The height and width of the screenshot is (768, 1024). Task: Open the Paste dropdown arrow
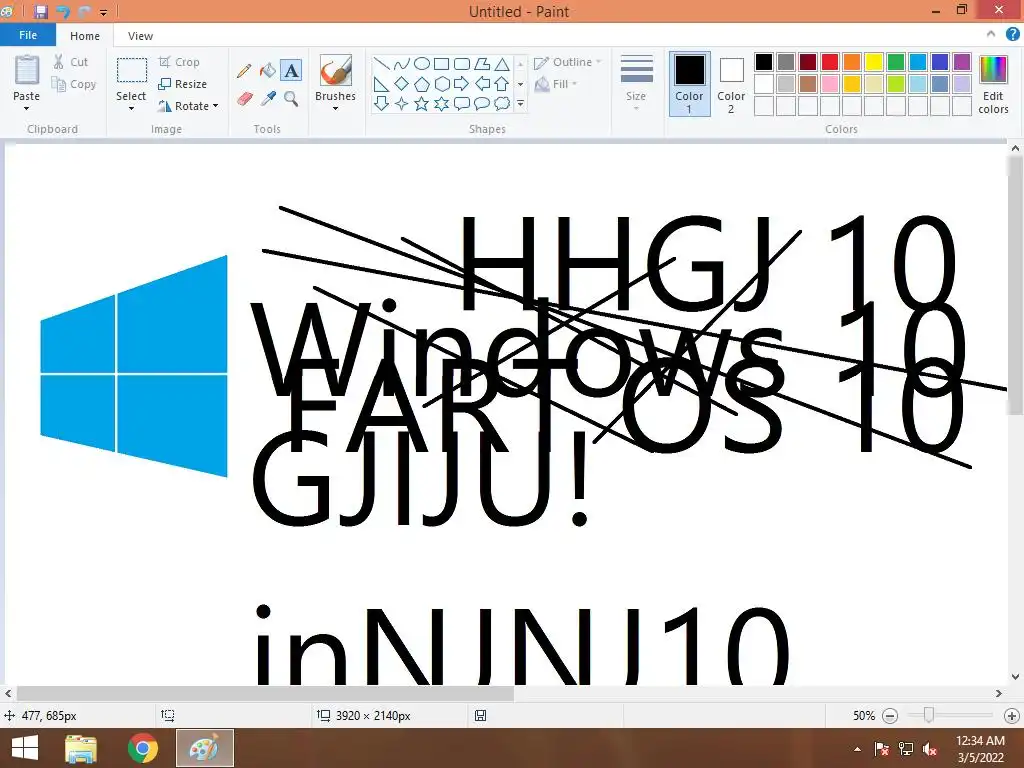(27, 109)
